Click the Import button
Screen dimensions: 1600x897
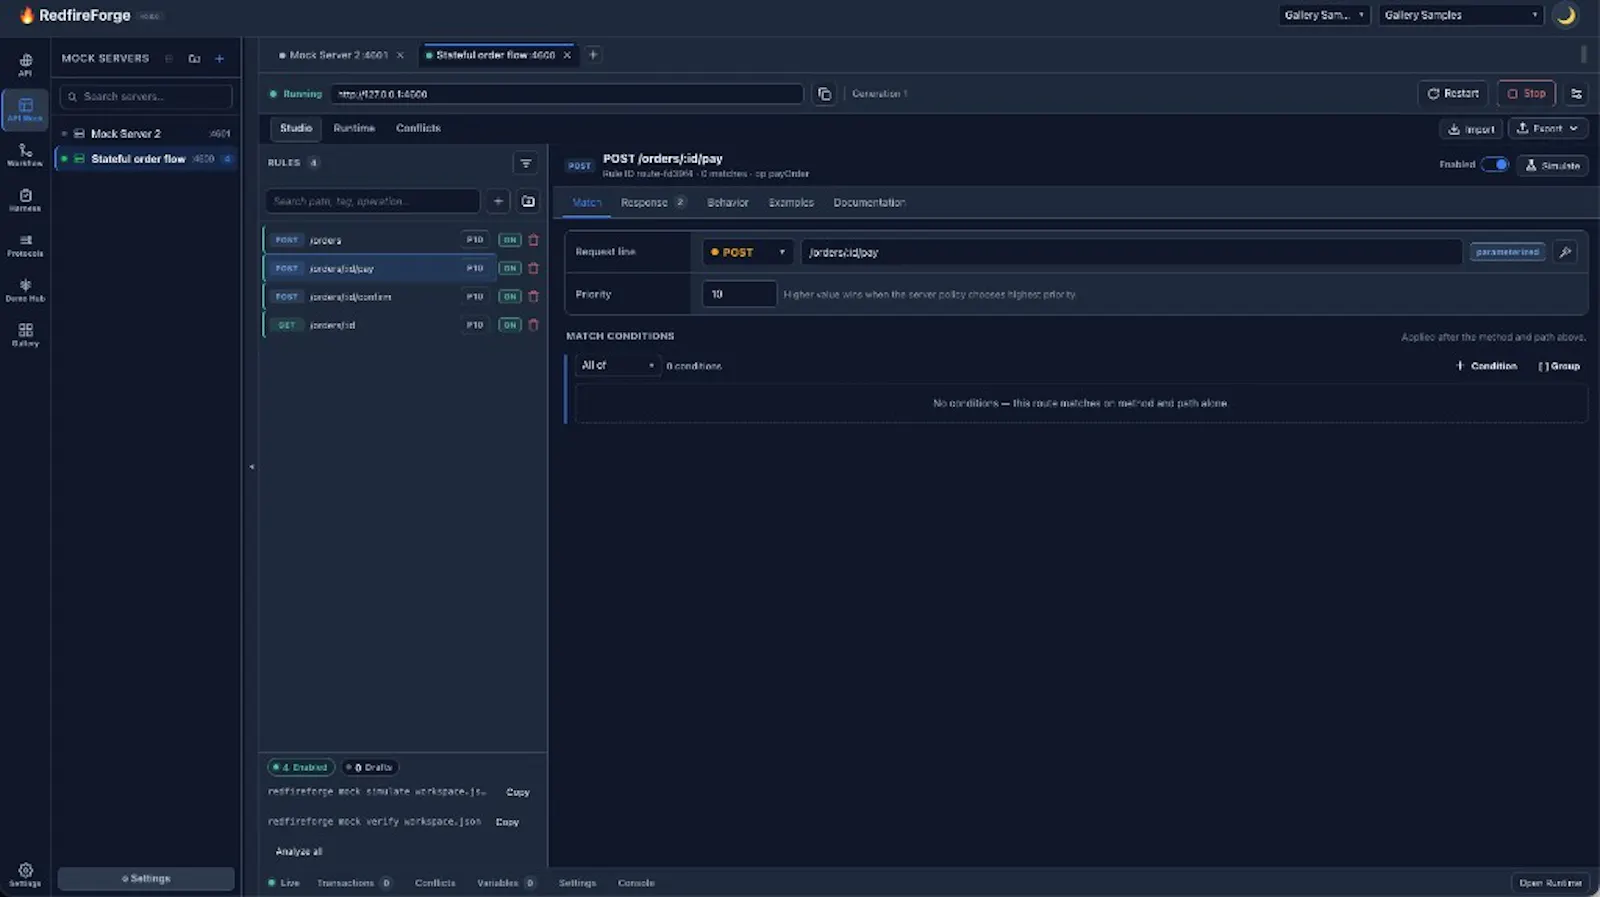(1471, 129)
